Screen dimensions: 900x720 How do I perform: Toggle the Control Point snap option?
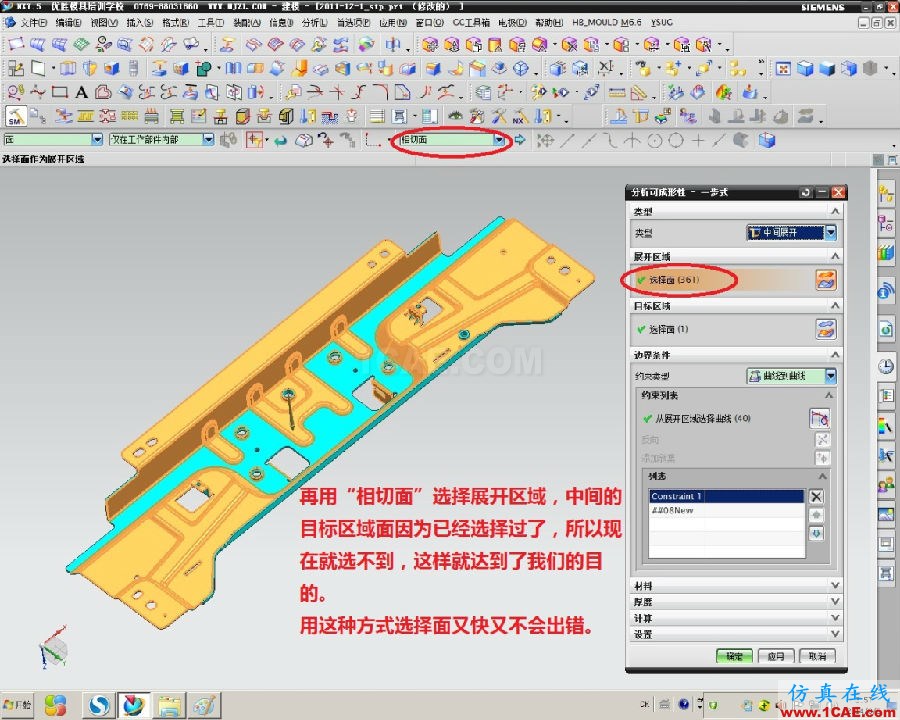[610, 140]
